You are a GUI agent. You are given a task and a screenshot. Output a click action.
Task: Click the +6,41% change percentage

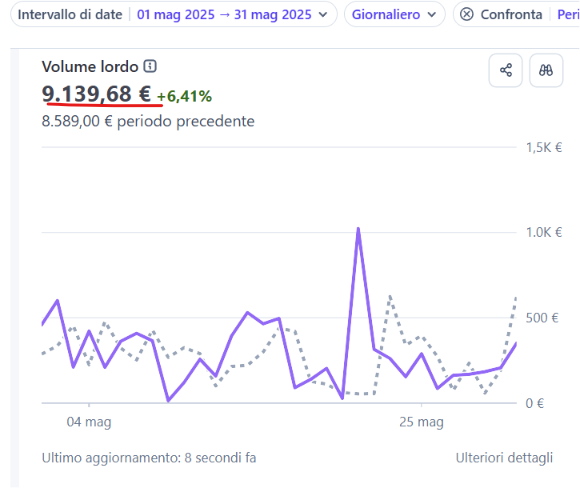tap(184, 96)
